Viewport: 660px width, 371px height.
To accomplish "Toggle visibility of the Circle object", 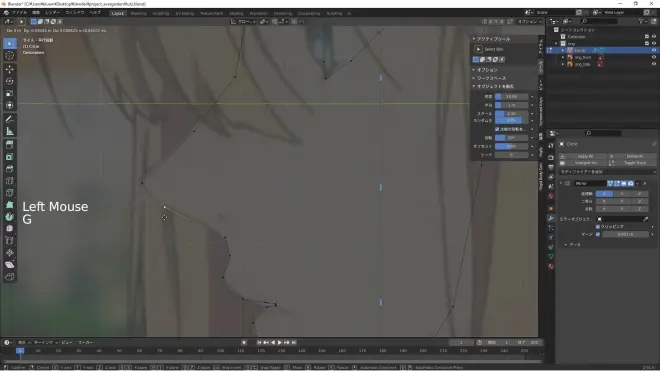I will tap(654, 50).
